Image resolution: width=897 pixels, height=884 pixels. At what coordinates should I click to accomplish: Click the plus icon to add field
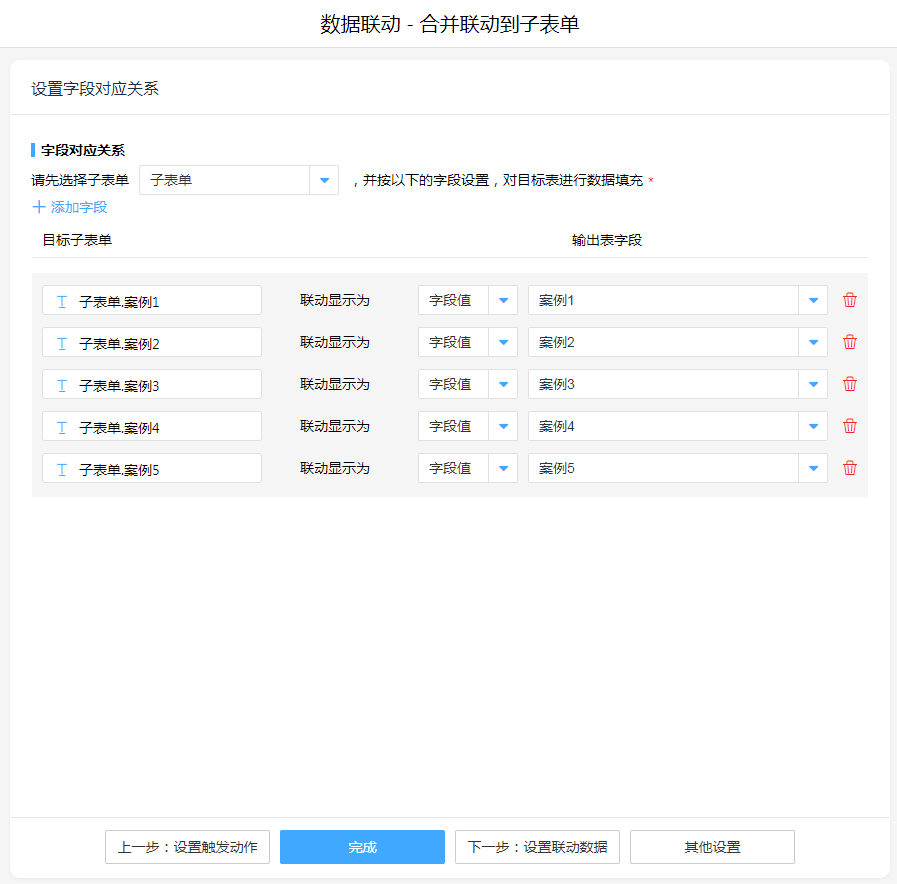pyautogui.click(x=39, y=207)
